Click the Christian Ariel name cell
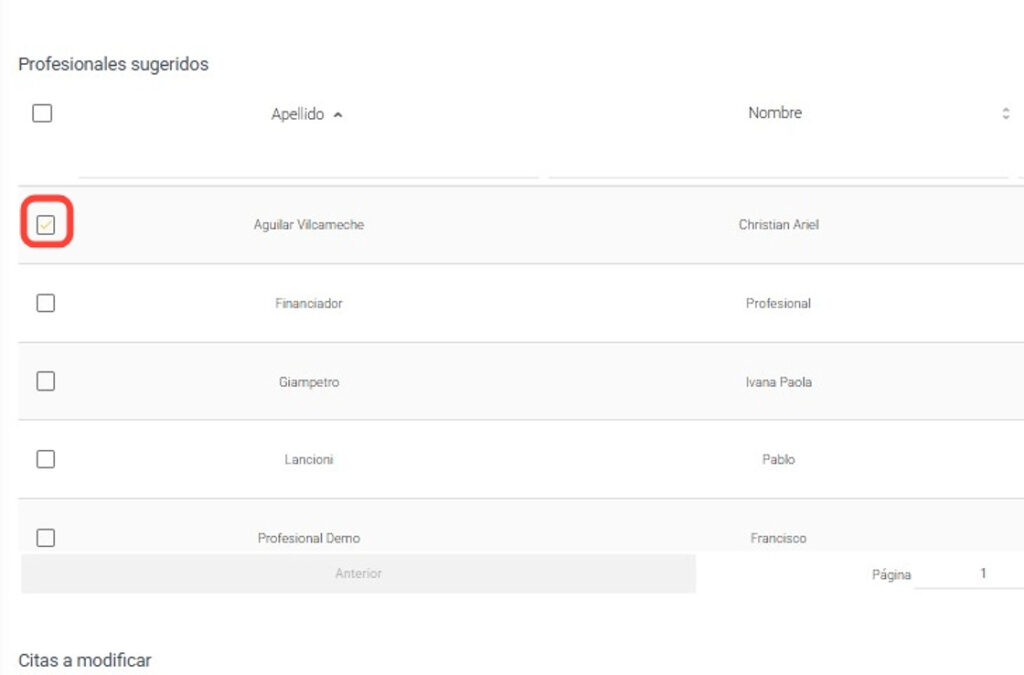This screenshot has height=675, width=1024. pyautogui.click(x=778, y=225)
